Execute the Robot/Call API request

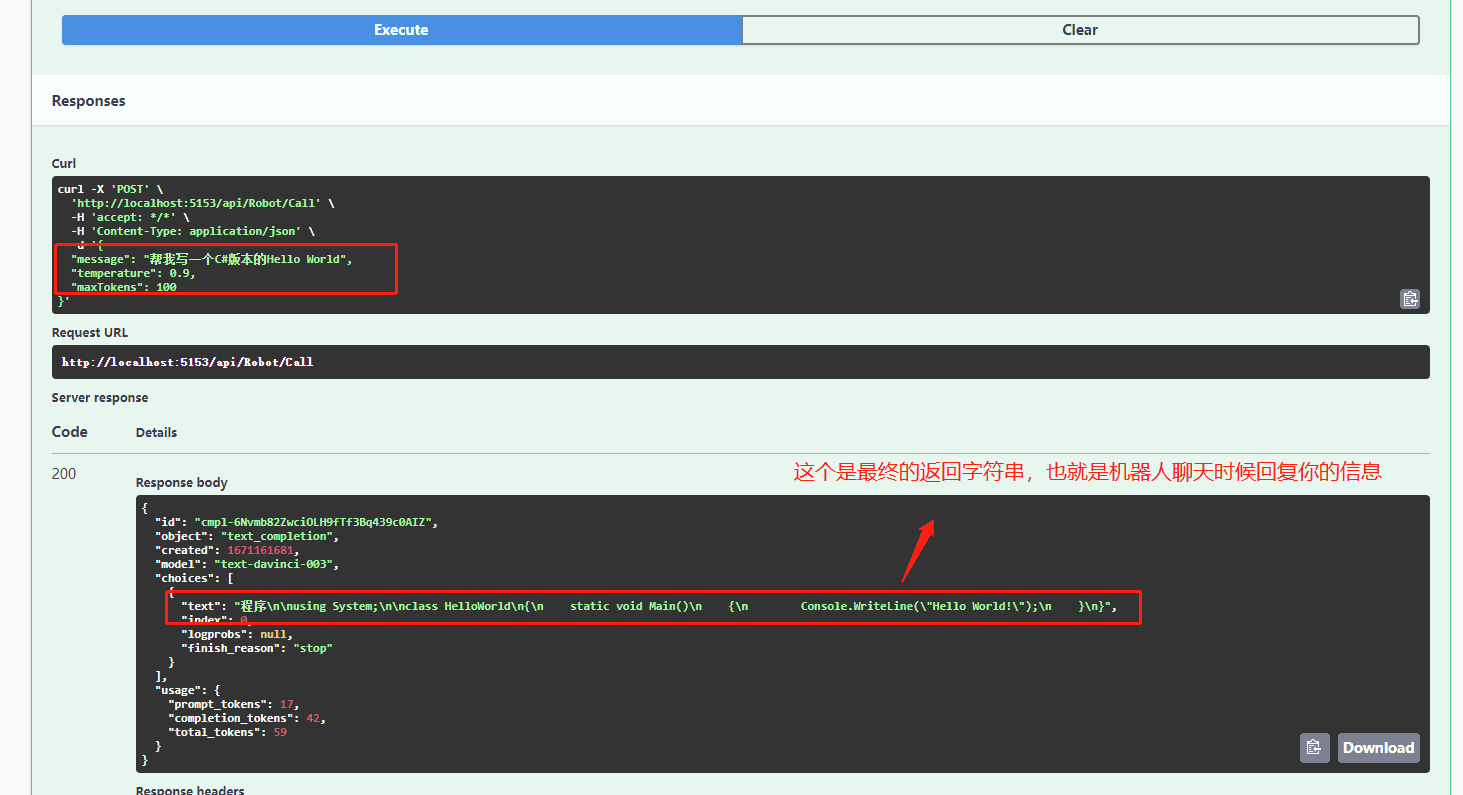(400, 30)
